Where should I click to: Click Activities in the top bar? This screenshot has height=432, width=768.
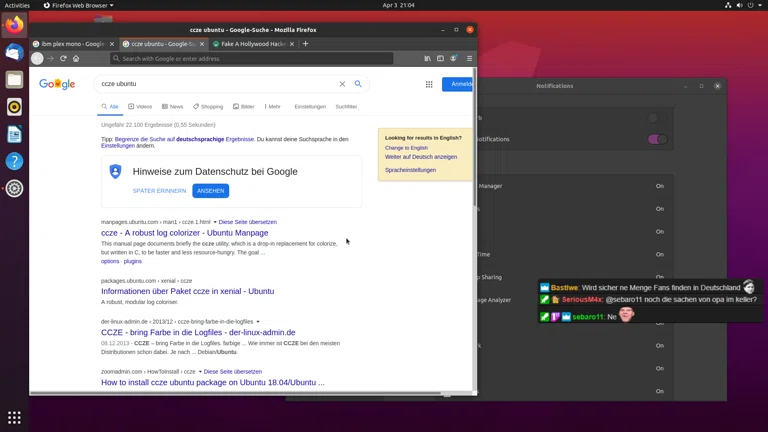[x=17, y=5]
